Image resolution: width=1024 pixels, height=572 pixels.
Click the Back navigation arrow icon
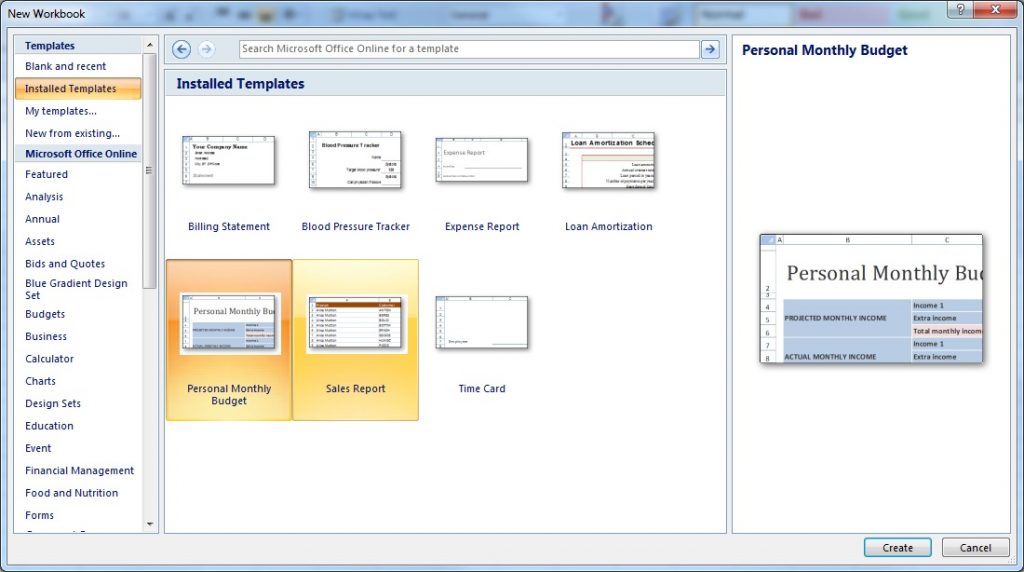pos(181,49)
